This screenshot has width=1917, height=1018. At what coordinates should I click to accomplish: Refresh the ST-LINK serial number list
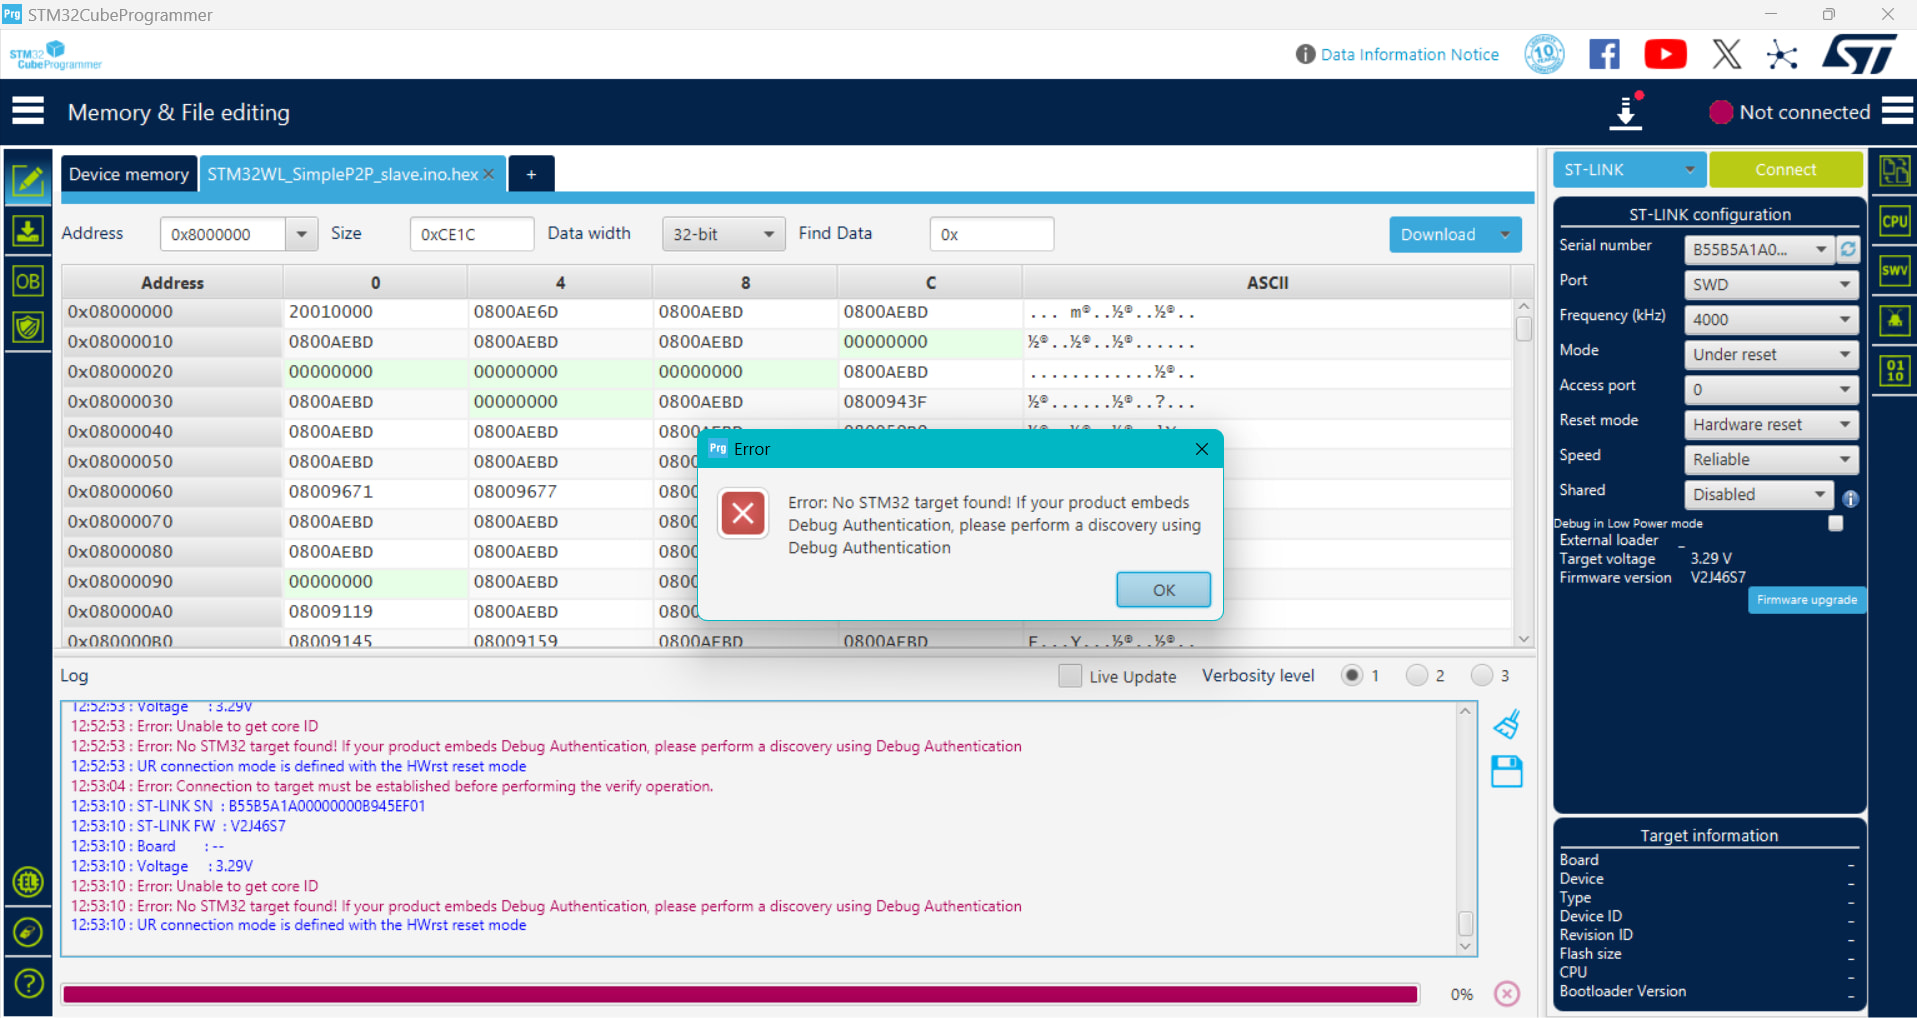point(1848,249)
